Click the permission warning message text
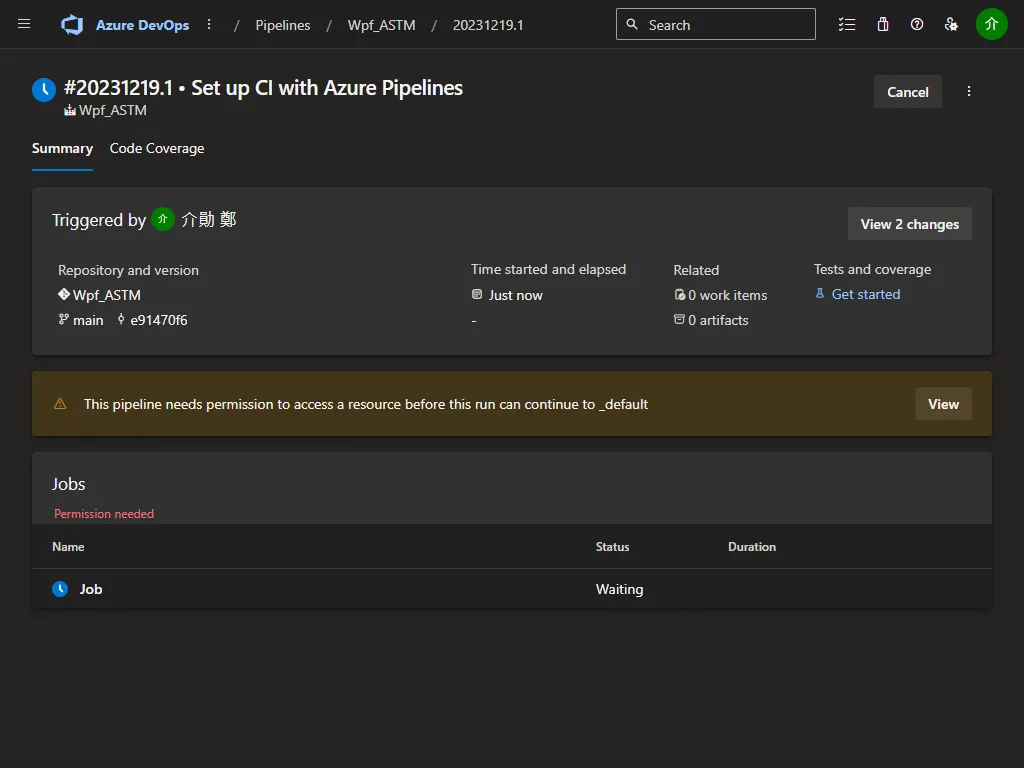 tap(366, 404)
